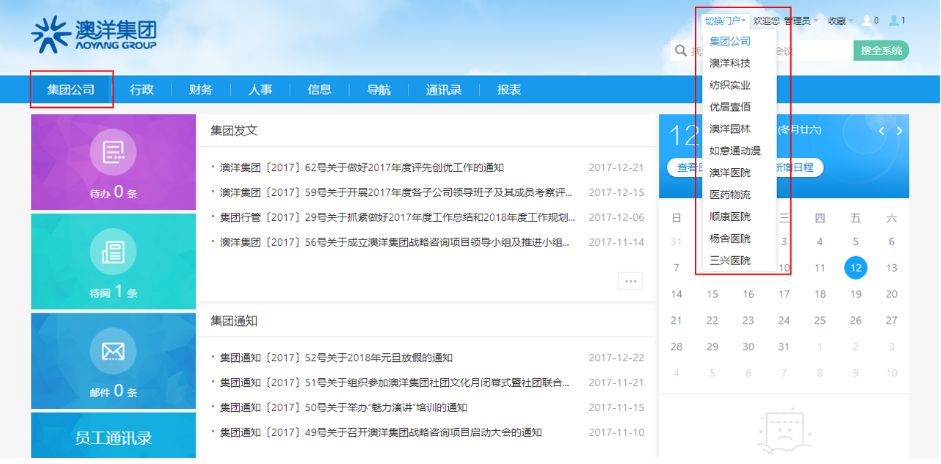Open the 管理员 user dropdown
941x464 pixels.
(801, 21)
